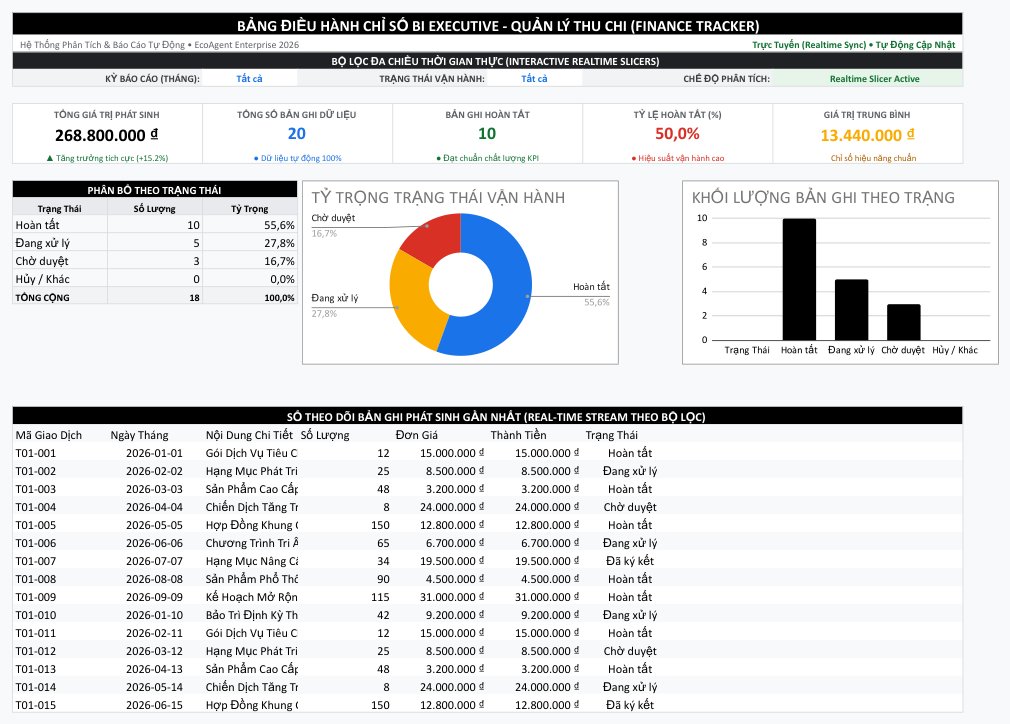Select the 50,0% completion rate
This screenshot has width=1010, height=724.
coord(677,134)
